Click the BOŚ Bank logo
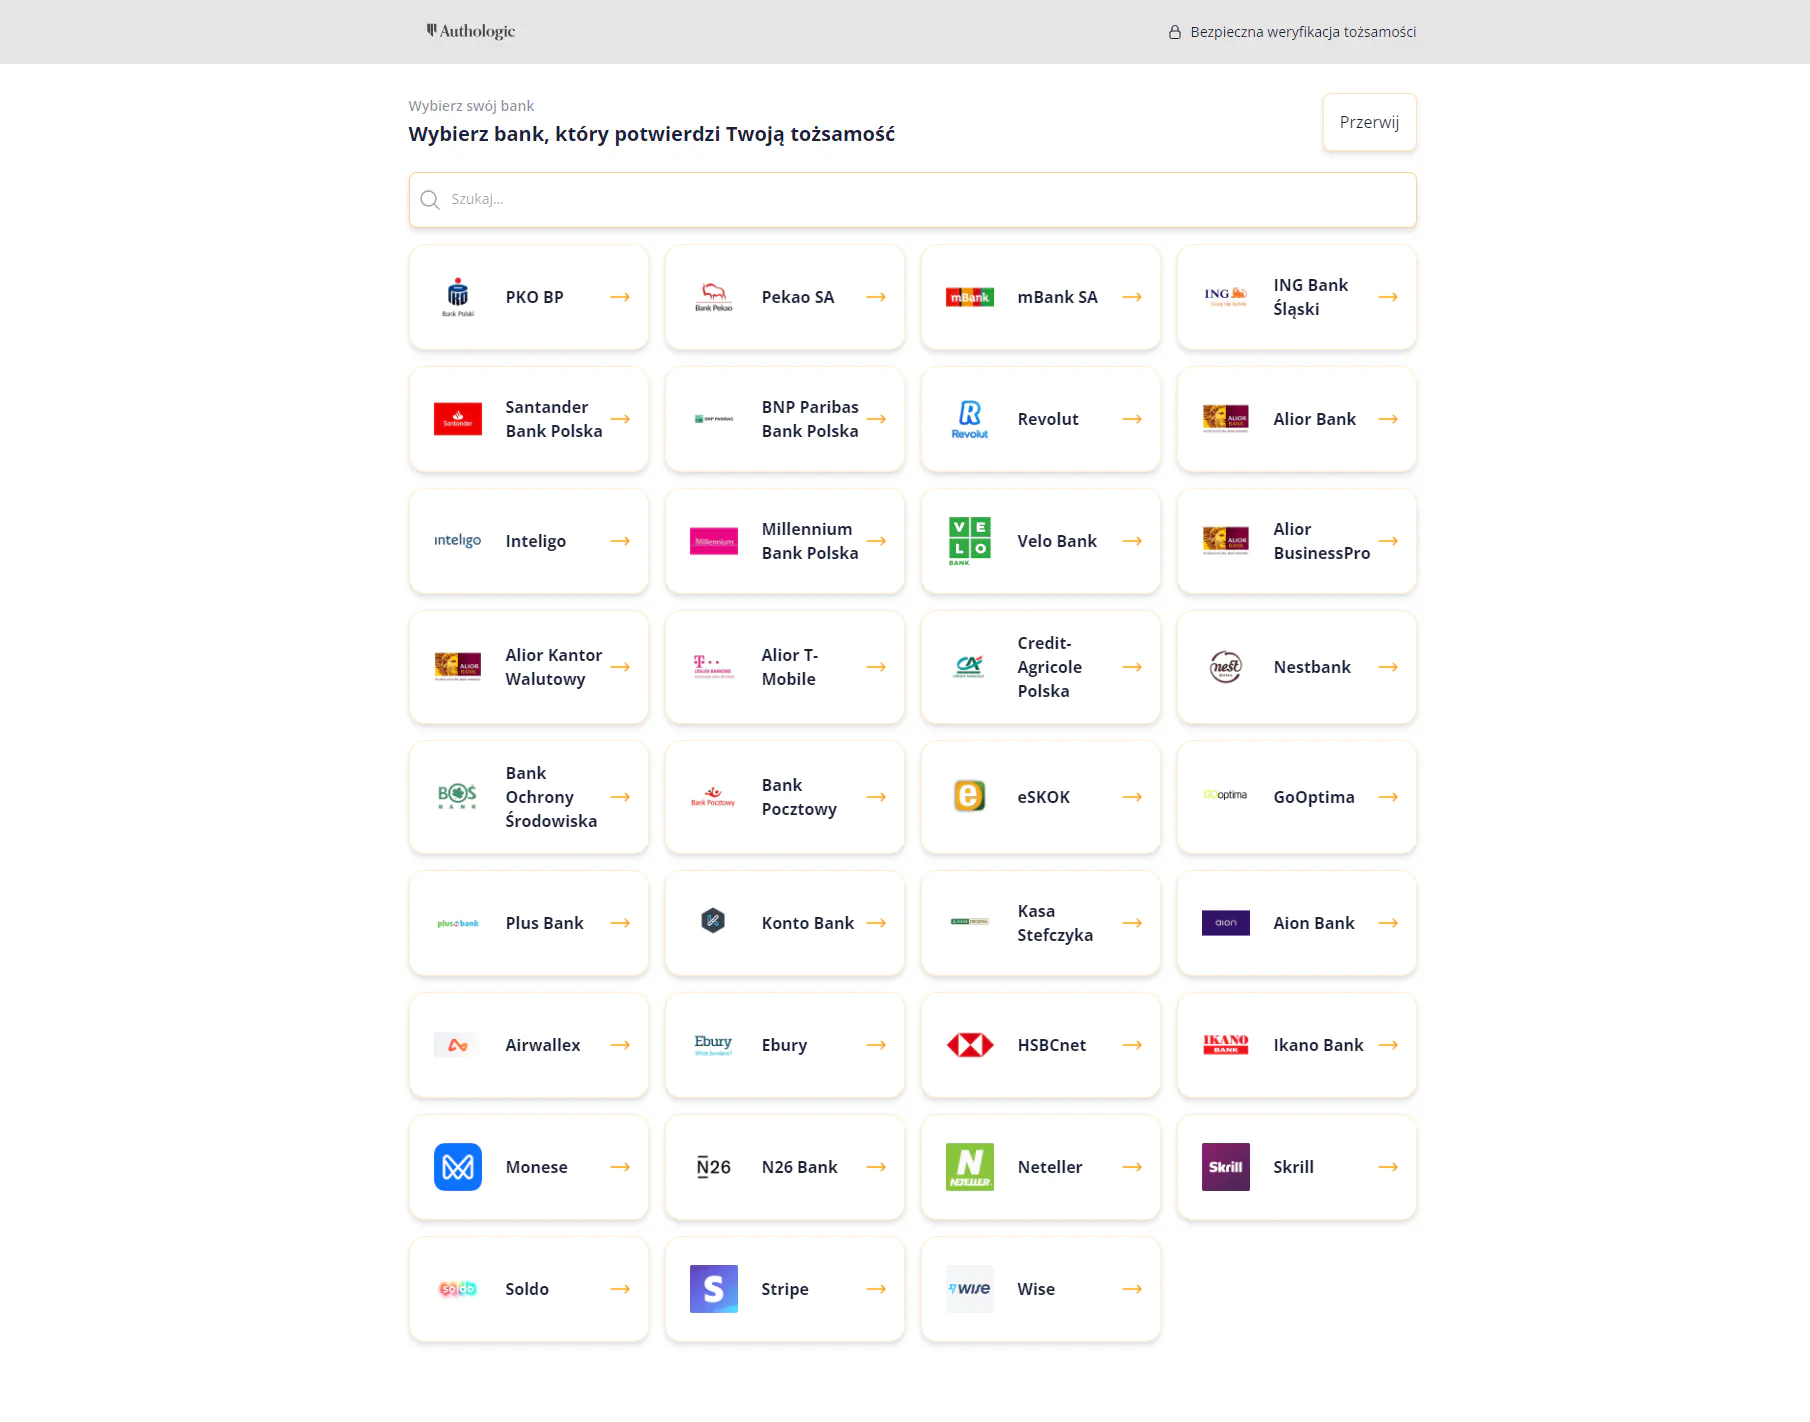The height and width of the screenshot is (1422, 1810). pos(458,797)
